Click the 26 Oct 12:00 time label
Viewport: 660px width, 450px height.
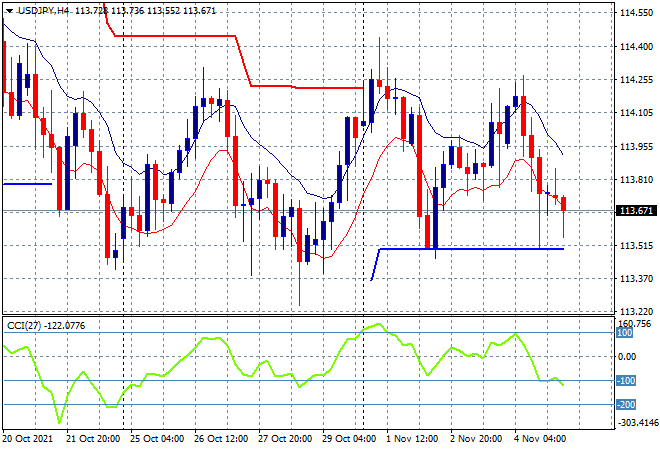tap(221, 439)
